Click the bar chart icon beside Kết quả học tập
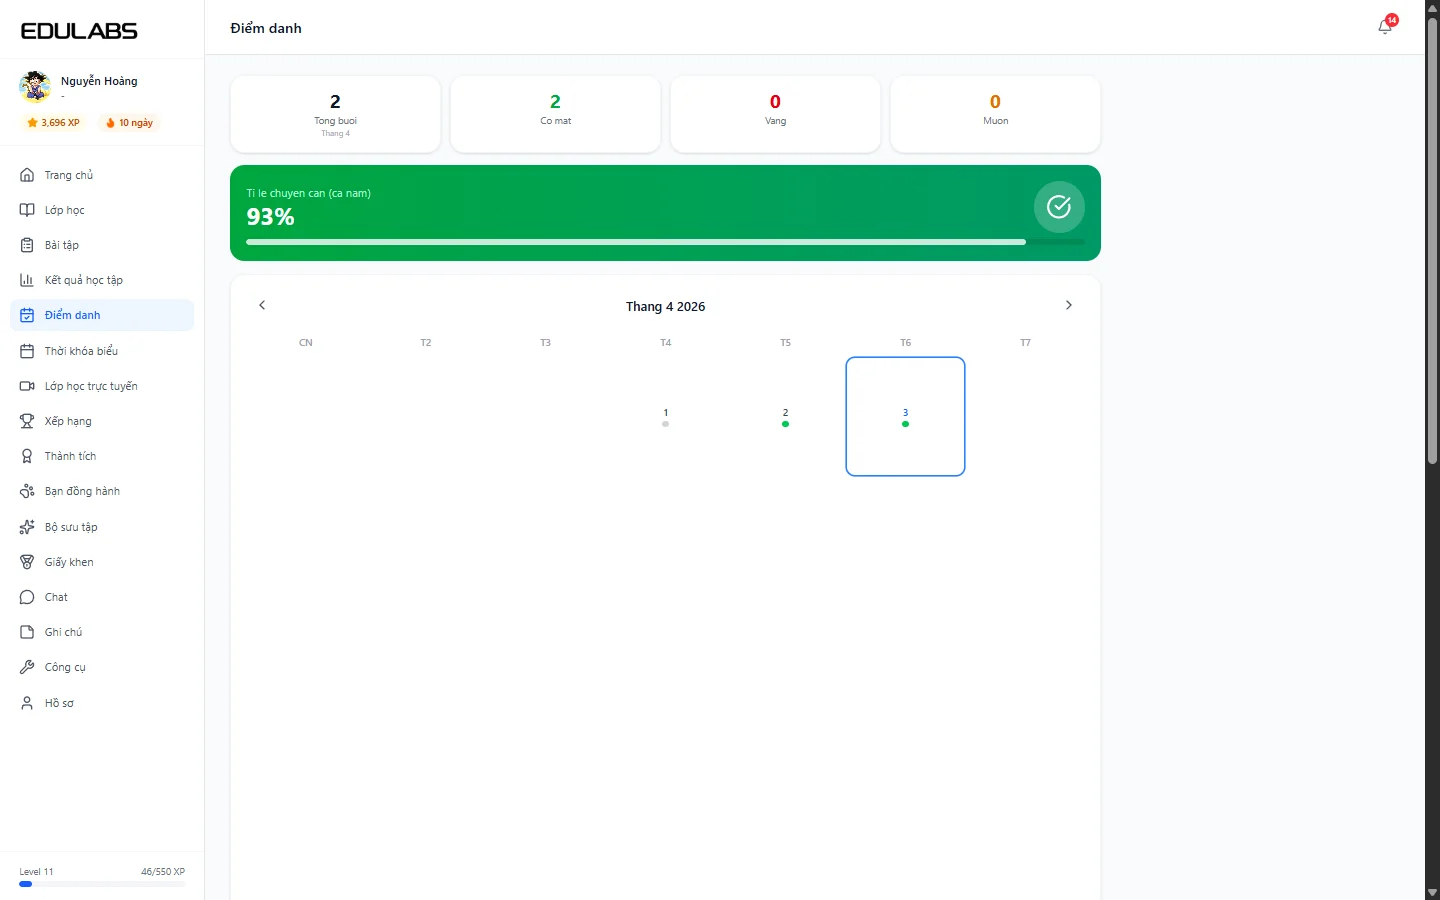The image size is (1440, 900). point(27,280)
